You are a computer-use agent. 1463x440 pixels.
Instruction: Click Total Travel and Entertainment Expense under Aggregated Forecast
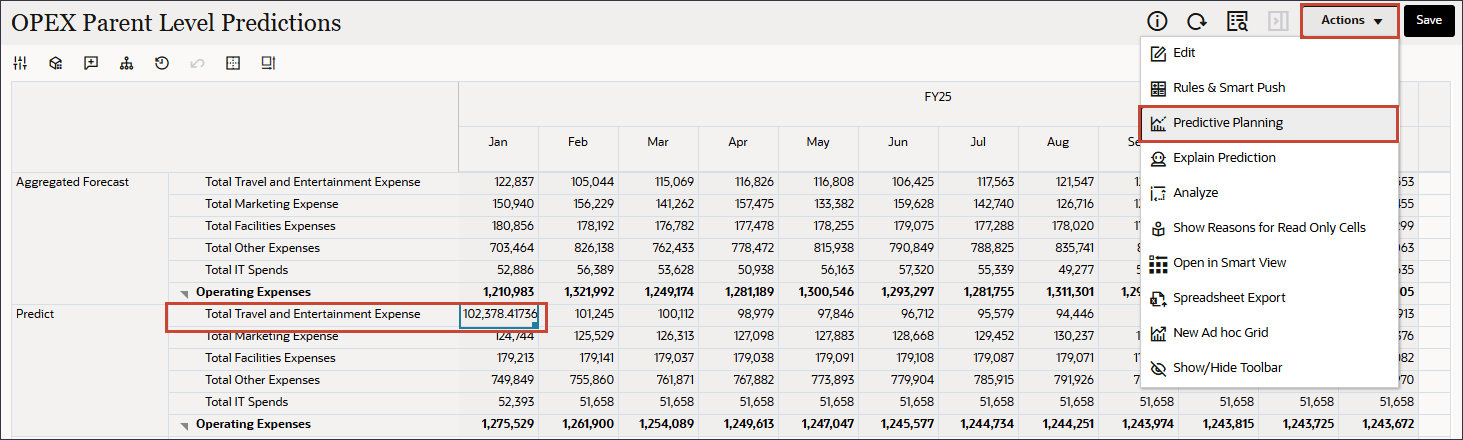click(x=313, y=182)
